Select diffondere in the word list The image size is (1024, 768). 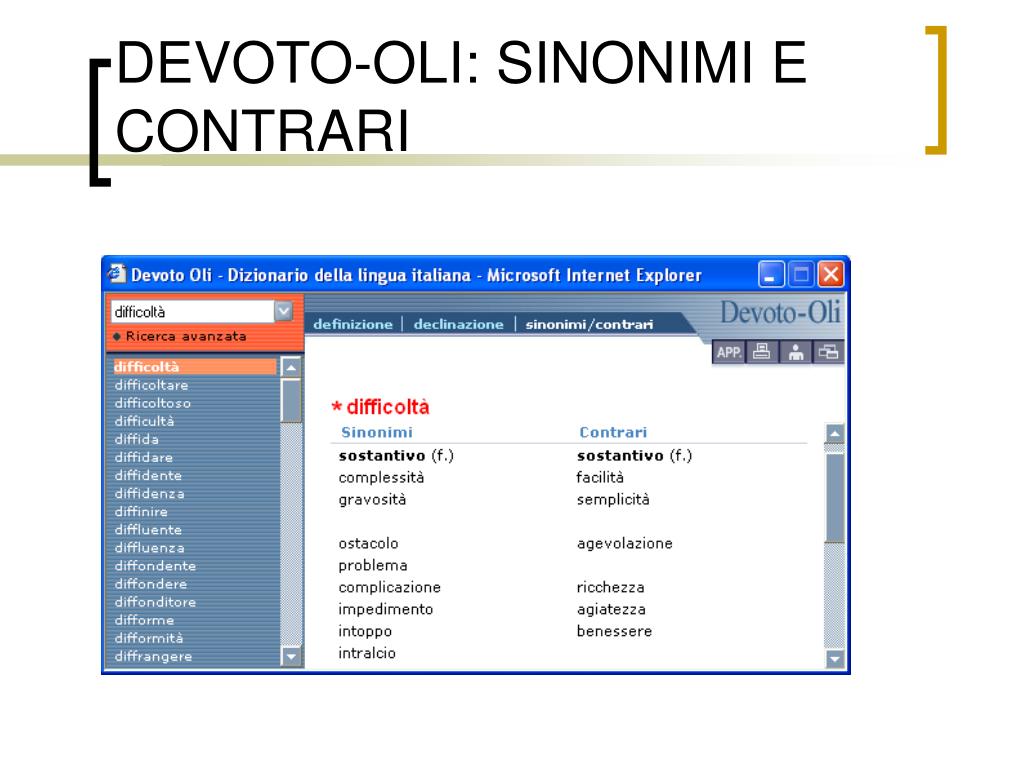[151, 584]
